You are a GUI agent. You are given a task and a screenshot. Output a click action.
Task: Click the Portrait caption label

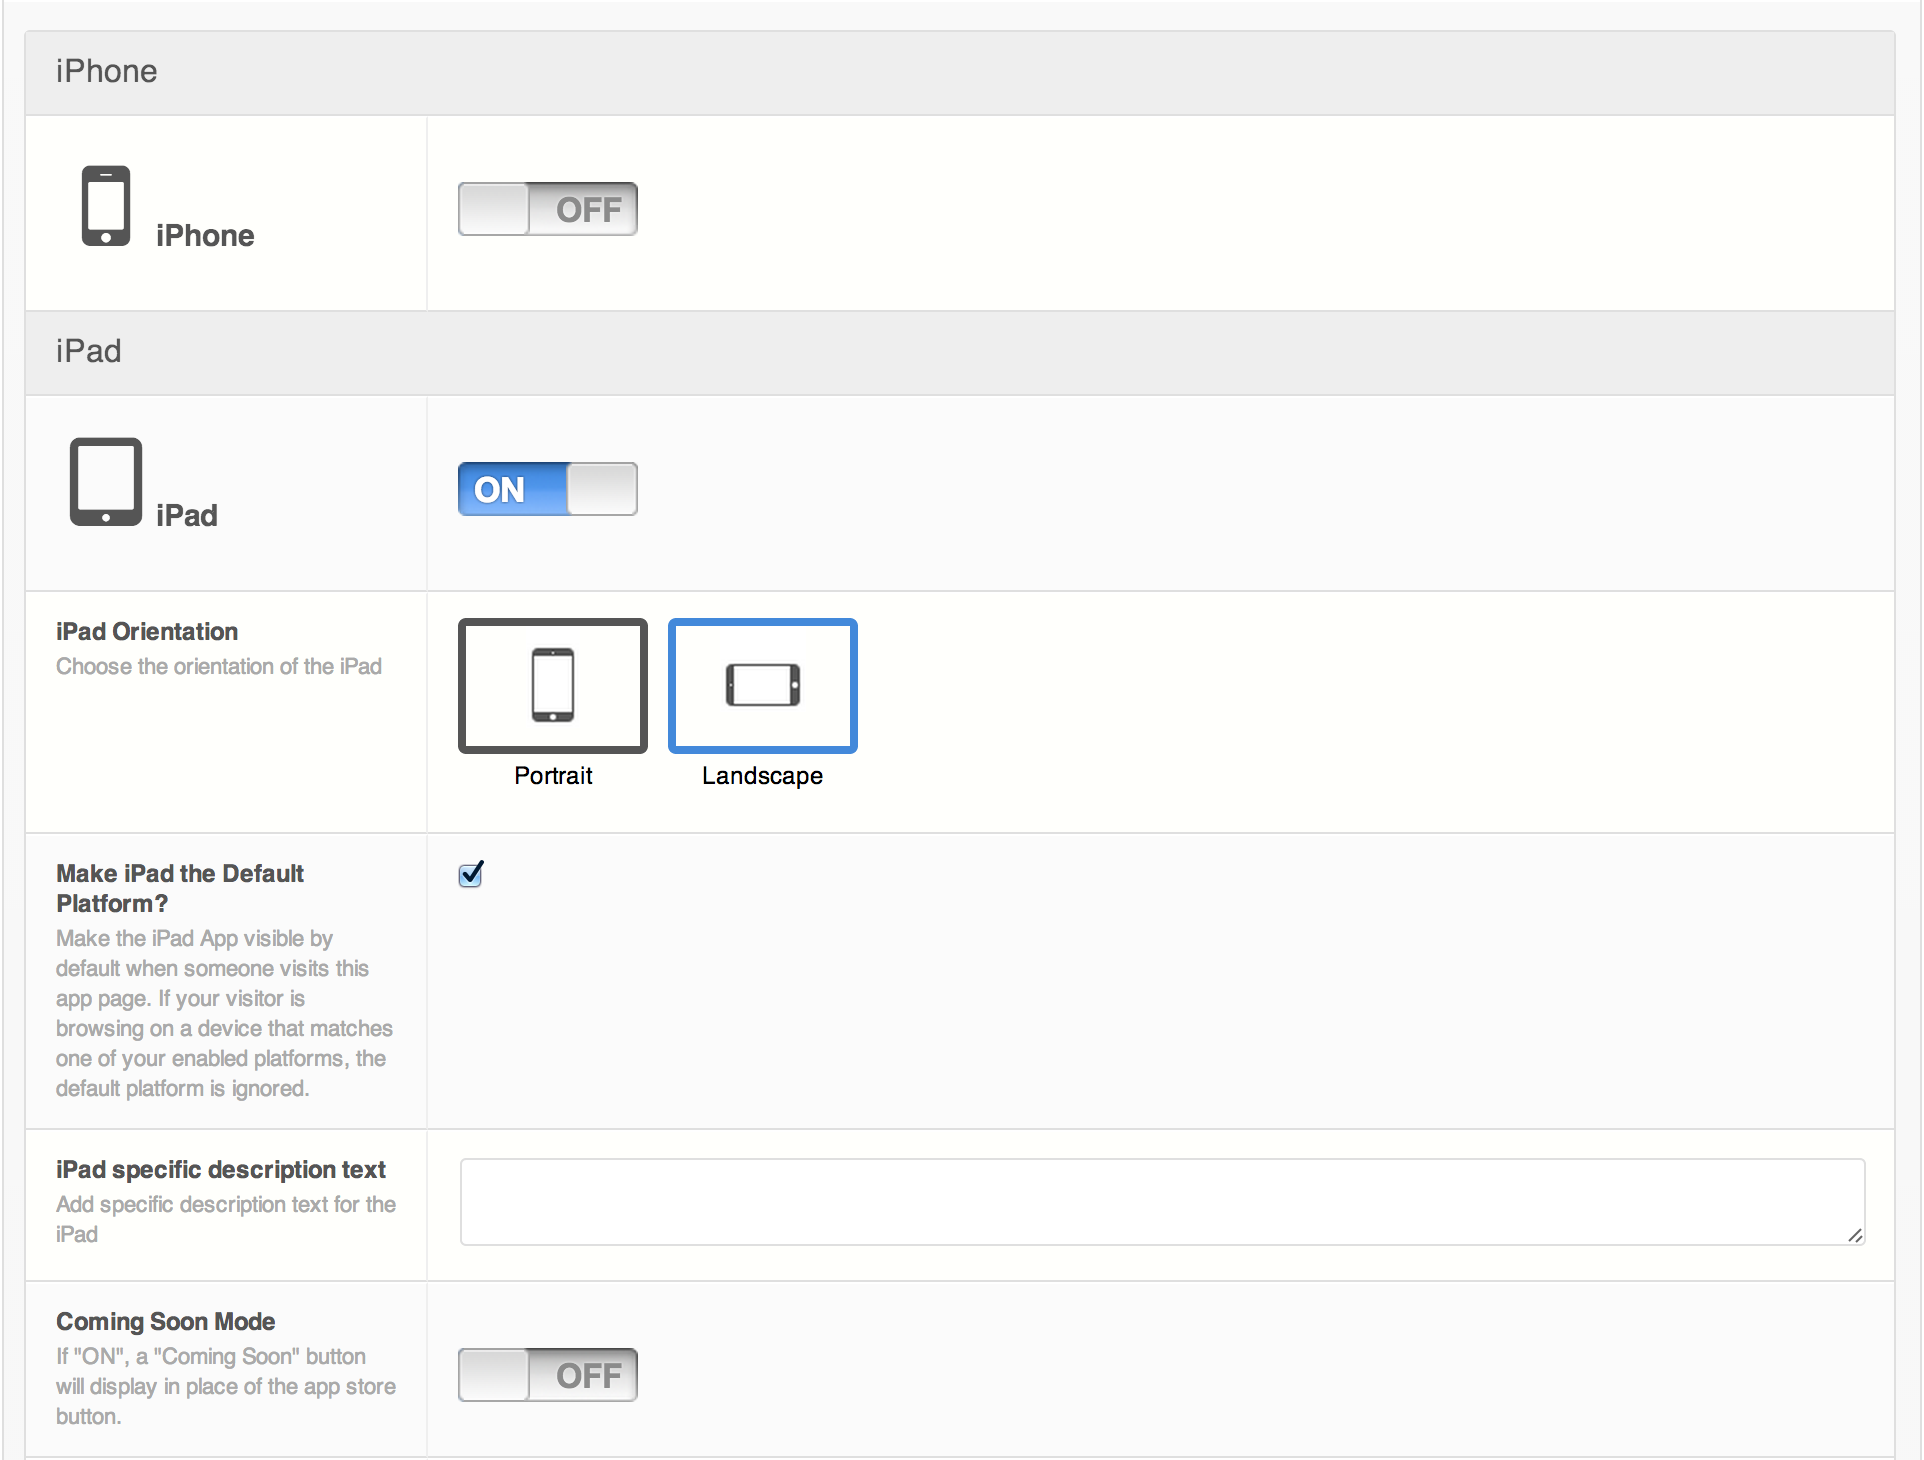pos(553,776)
